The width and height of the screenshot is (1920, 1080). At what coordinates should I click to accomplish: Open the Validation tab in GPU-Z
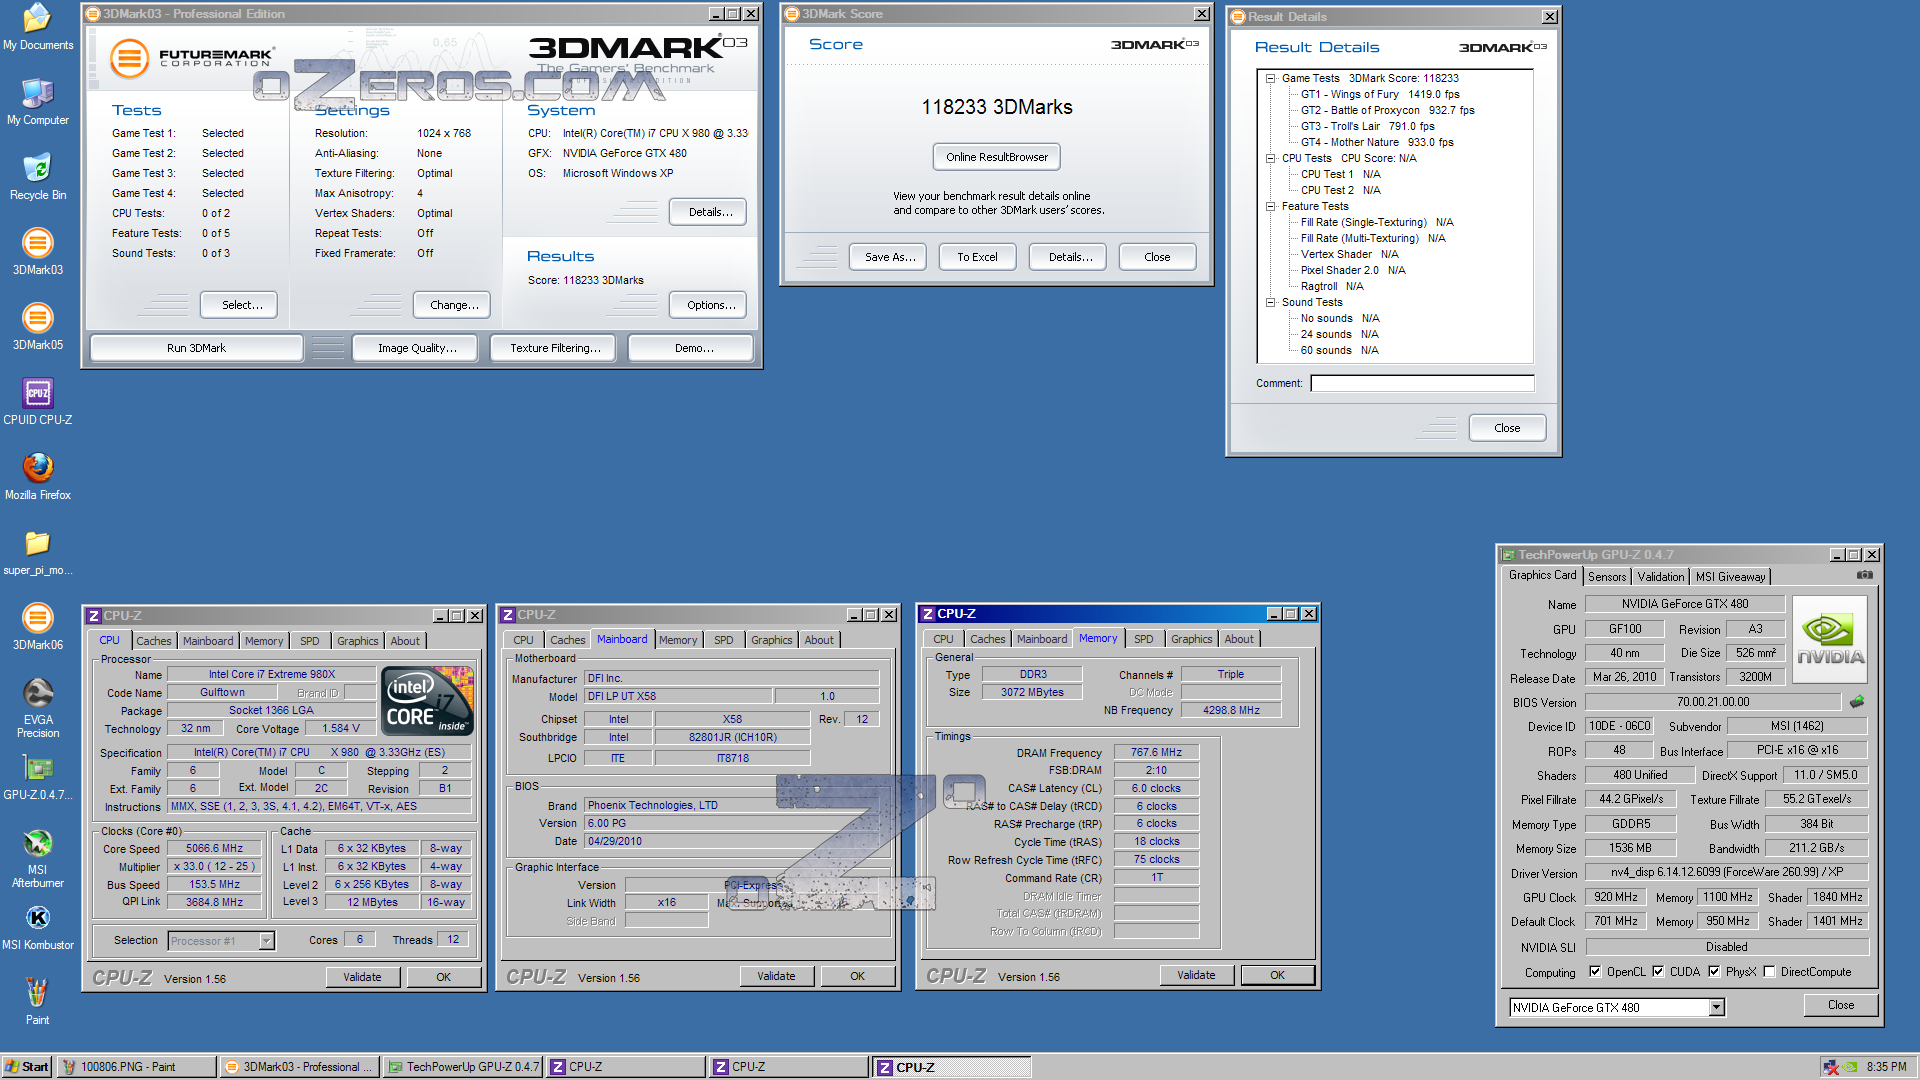(1660, 577)
